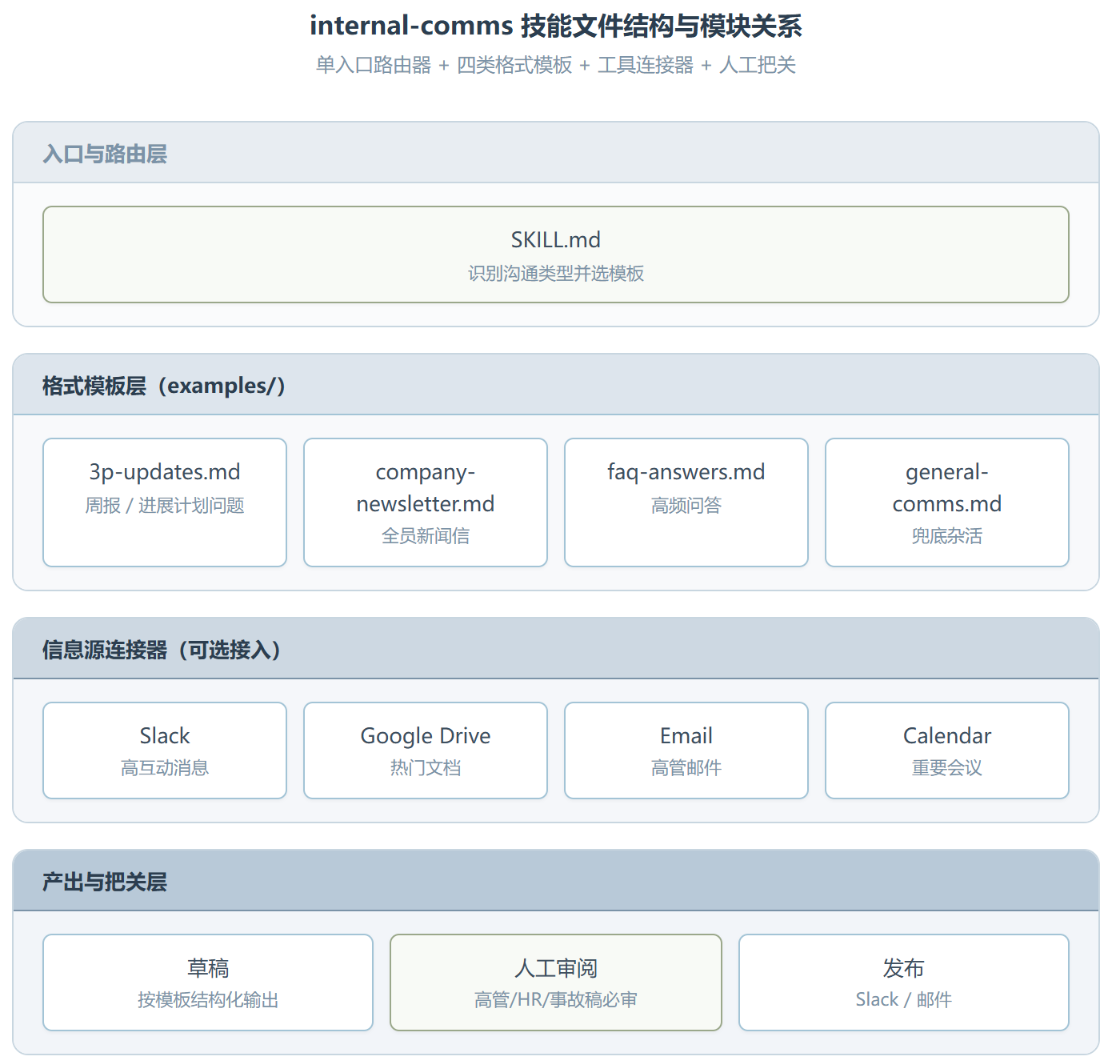Viewport: 1110px width, 1064px height.
Task: Click the text 重要会议
Action: click(947, 767)
